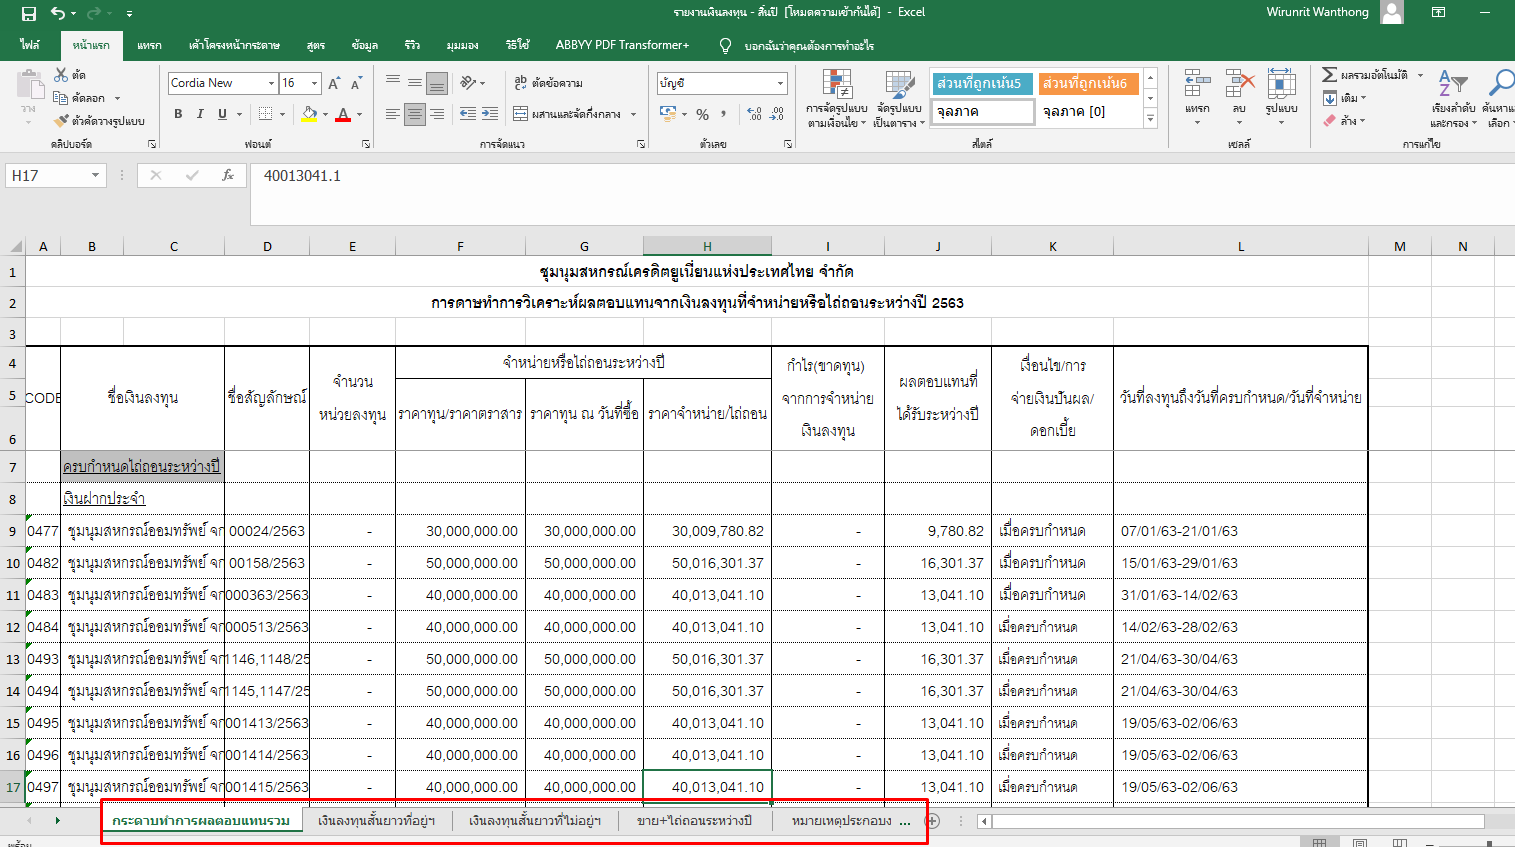Open the Cordia New font name dropdown
1515x847 pixels.
tap(271, 83)
